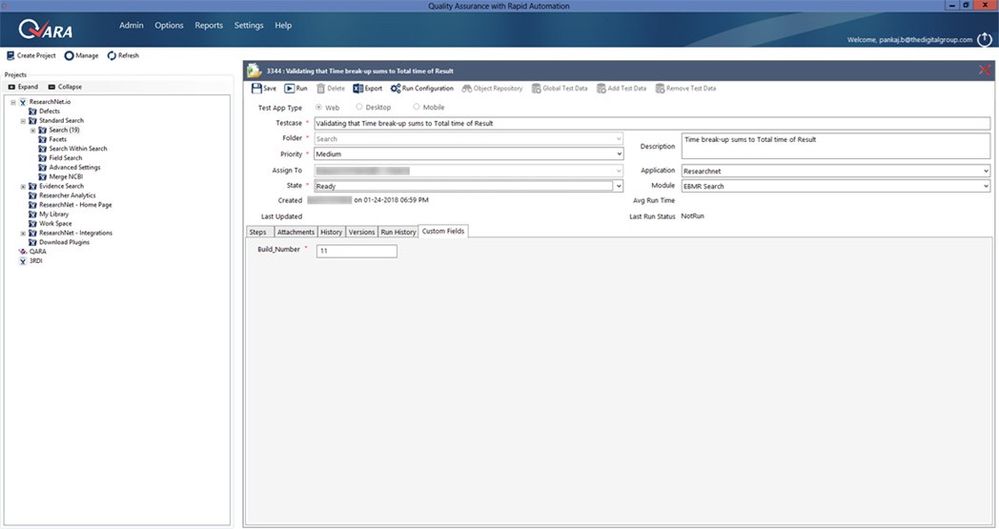Viewport: 999px width, 529px height.
Task: Click the 3RDI project icon
Action: [22, 261]
